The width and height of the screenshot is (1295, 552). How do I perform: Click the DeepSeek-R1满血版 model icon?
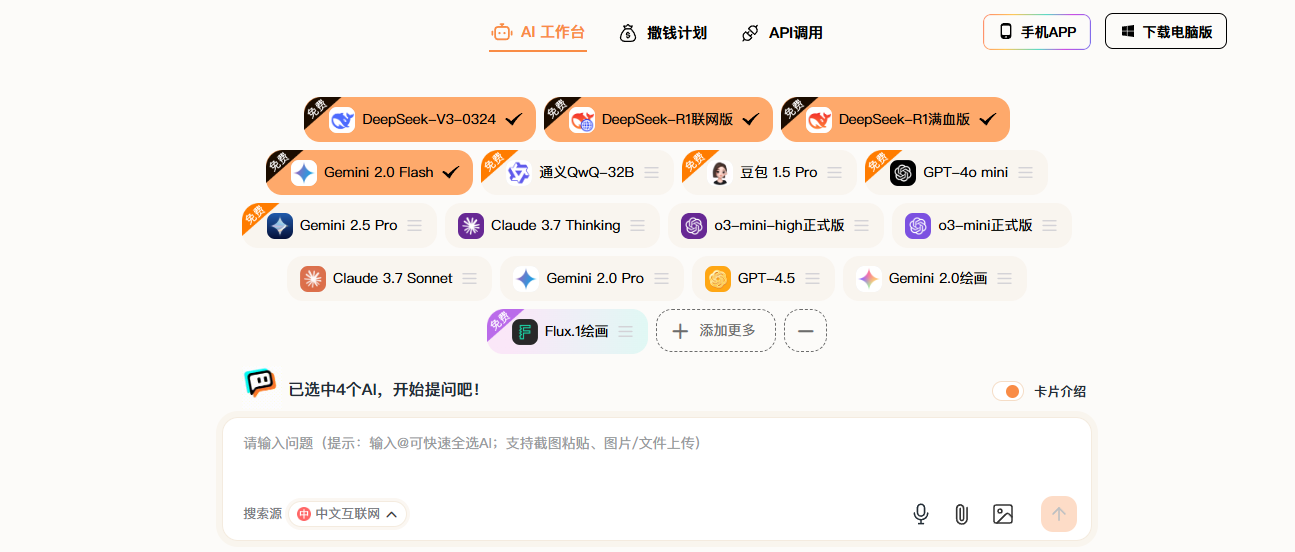coord(819,120)
